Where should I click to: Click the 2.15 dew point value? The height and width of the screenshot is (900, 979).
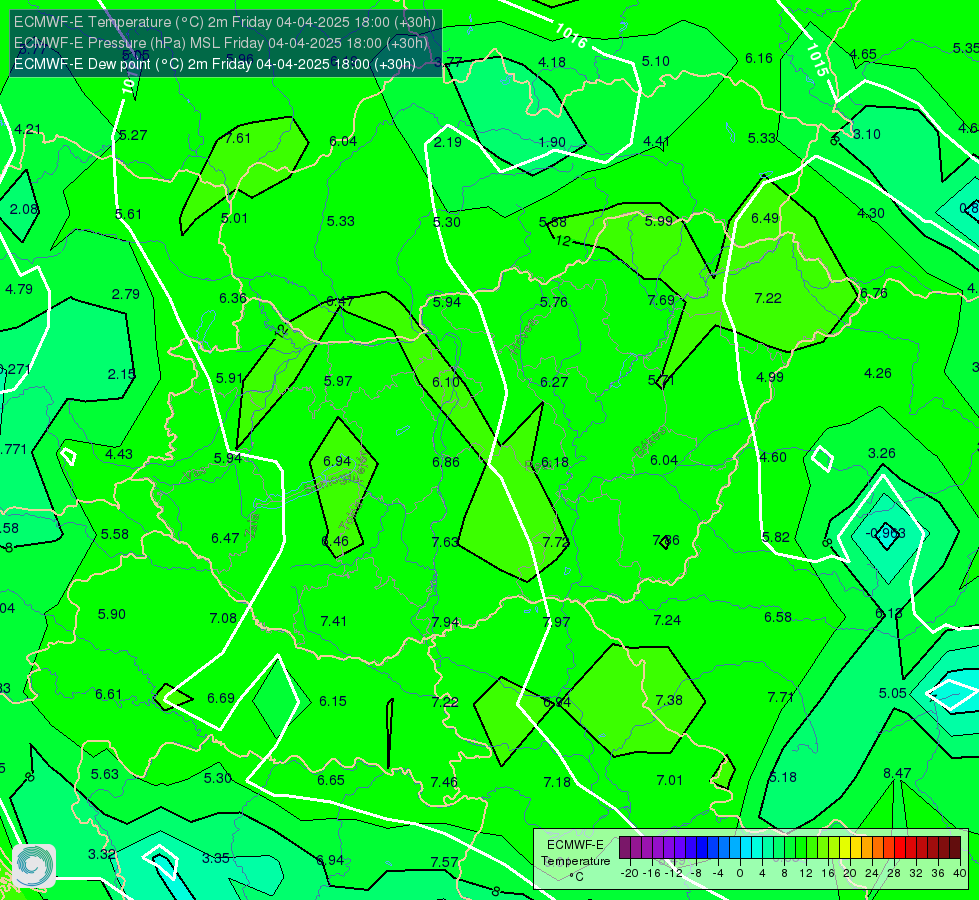tap(121, 373)
